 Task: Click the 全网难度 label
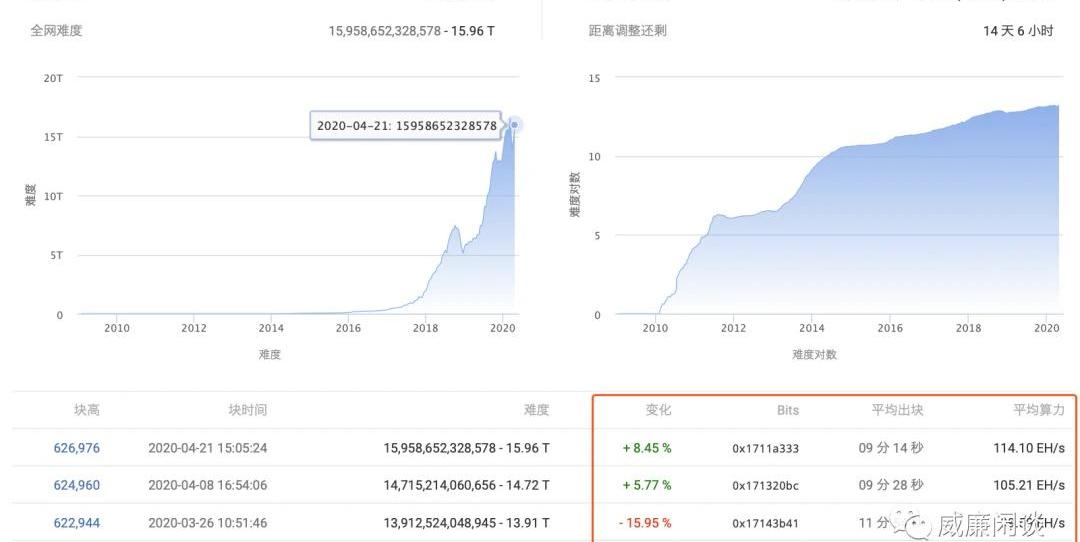(x=56, y=31)
